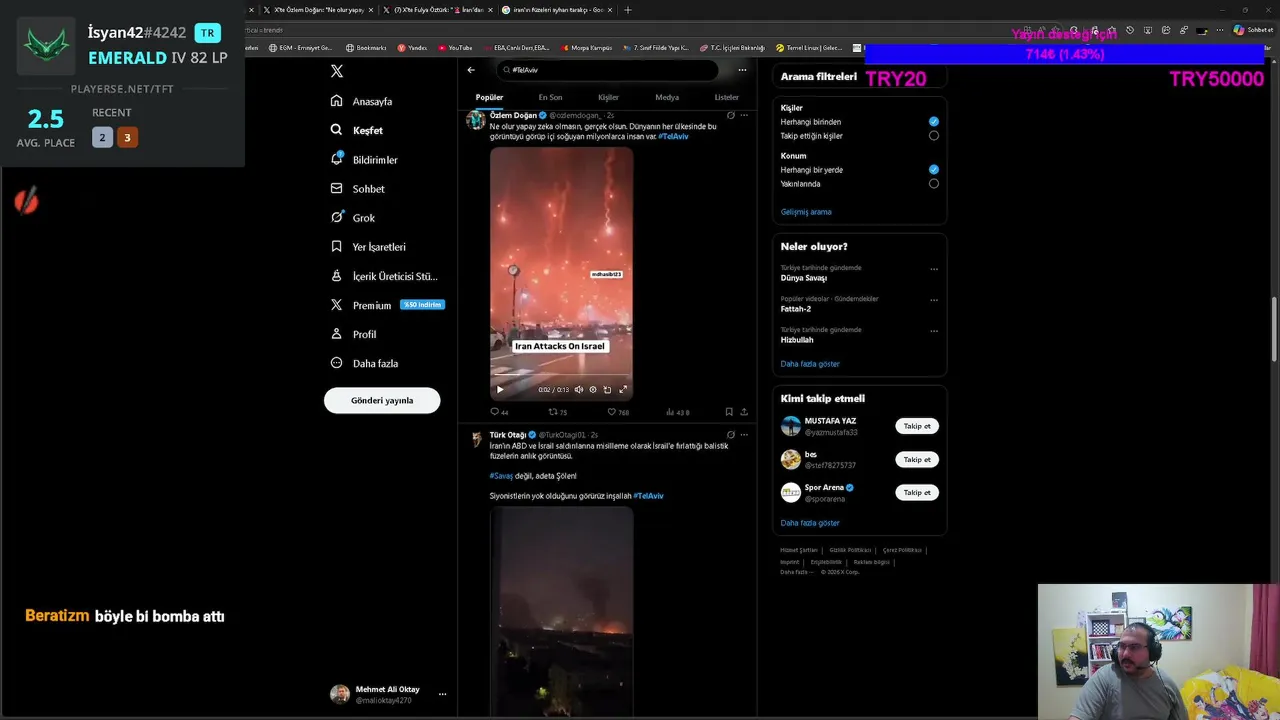
Task: Play the Iran Attacks video
Action: [500, 390]
